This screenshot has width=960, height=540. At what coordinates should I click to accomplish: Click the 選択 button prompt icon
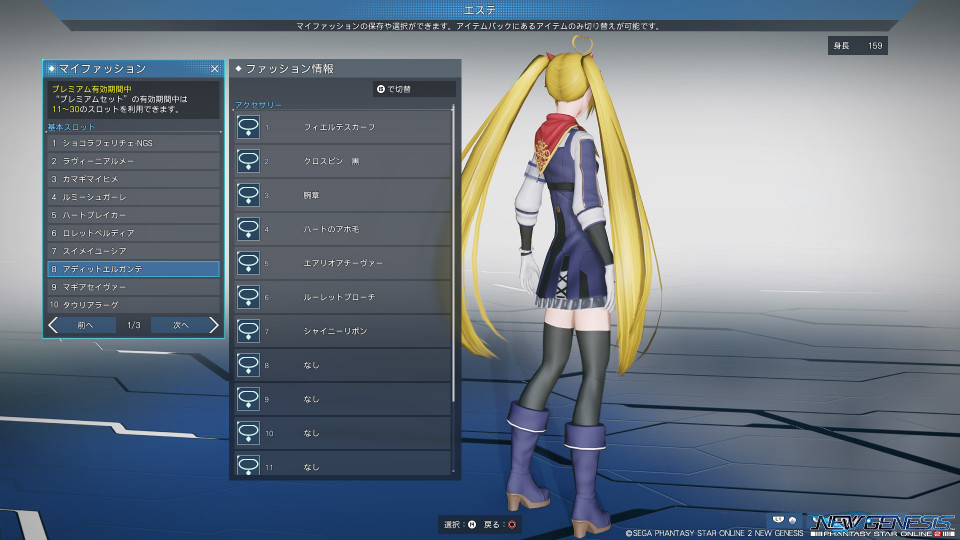(471, 524)
